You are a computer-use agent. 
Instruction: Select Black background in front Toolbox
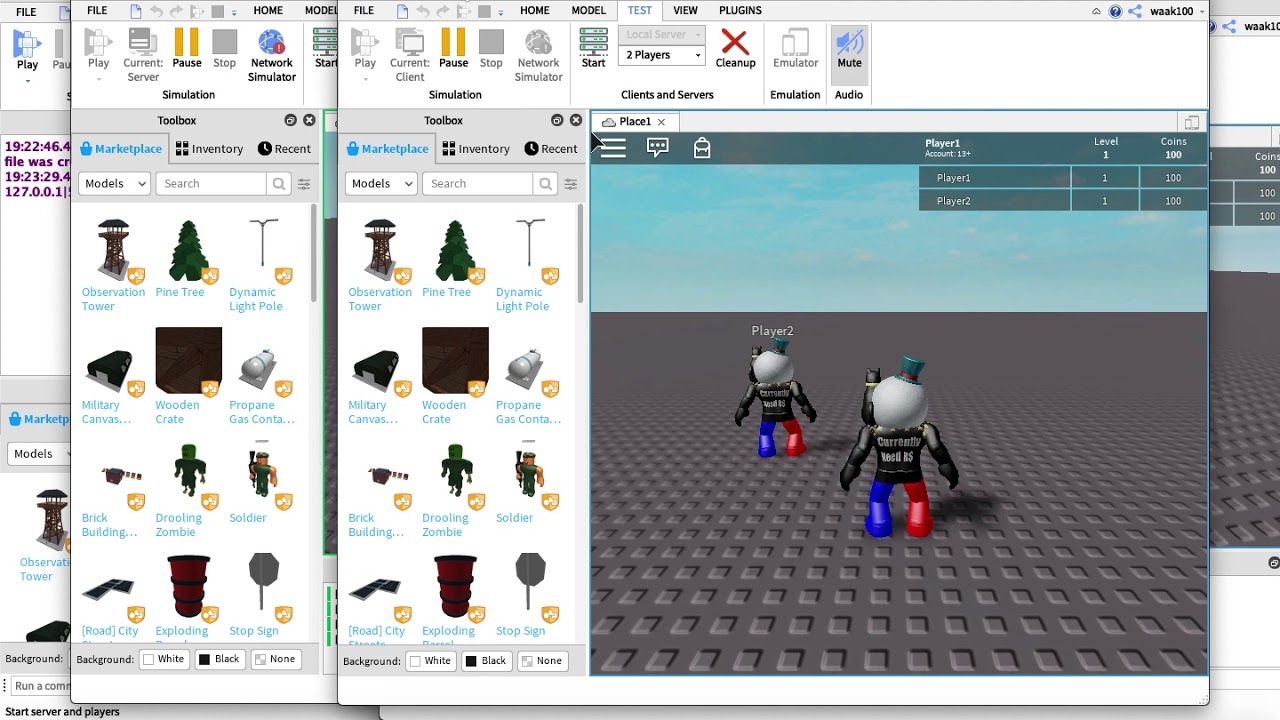486,660
